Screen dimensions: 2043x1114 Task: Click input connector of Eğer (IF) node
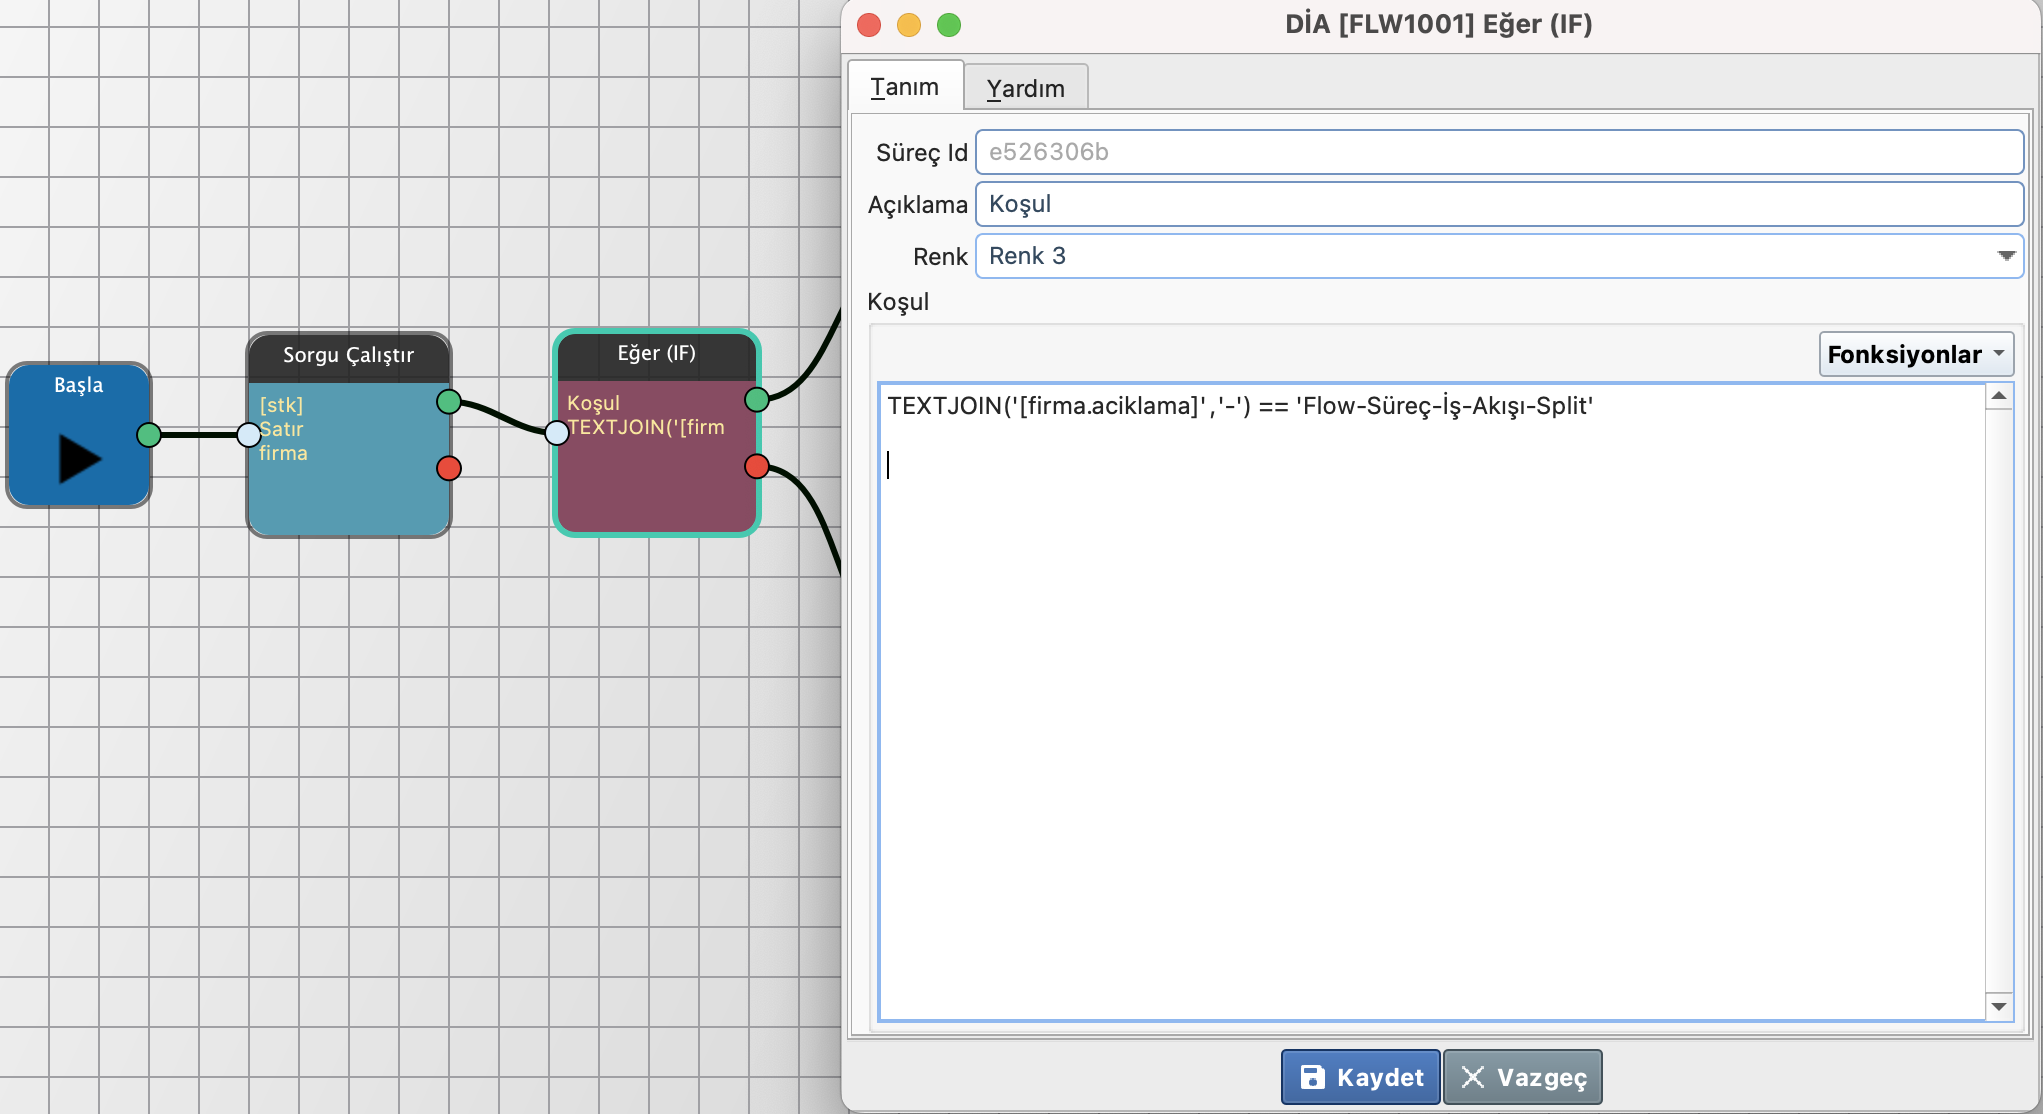557,433
